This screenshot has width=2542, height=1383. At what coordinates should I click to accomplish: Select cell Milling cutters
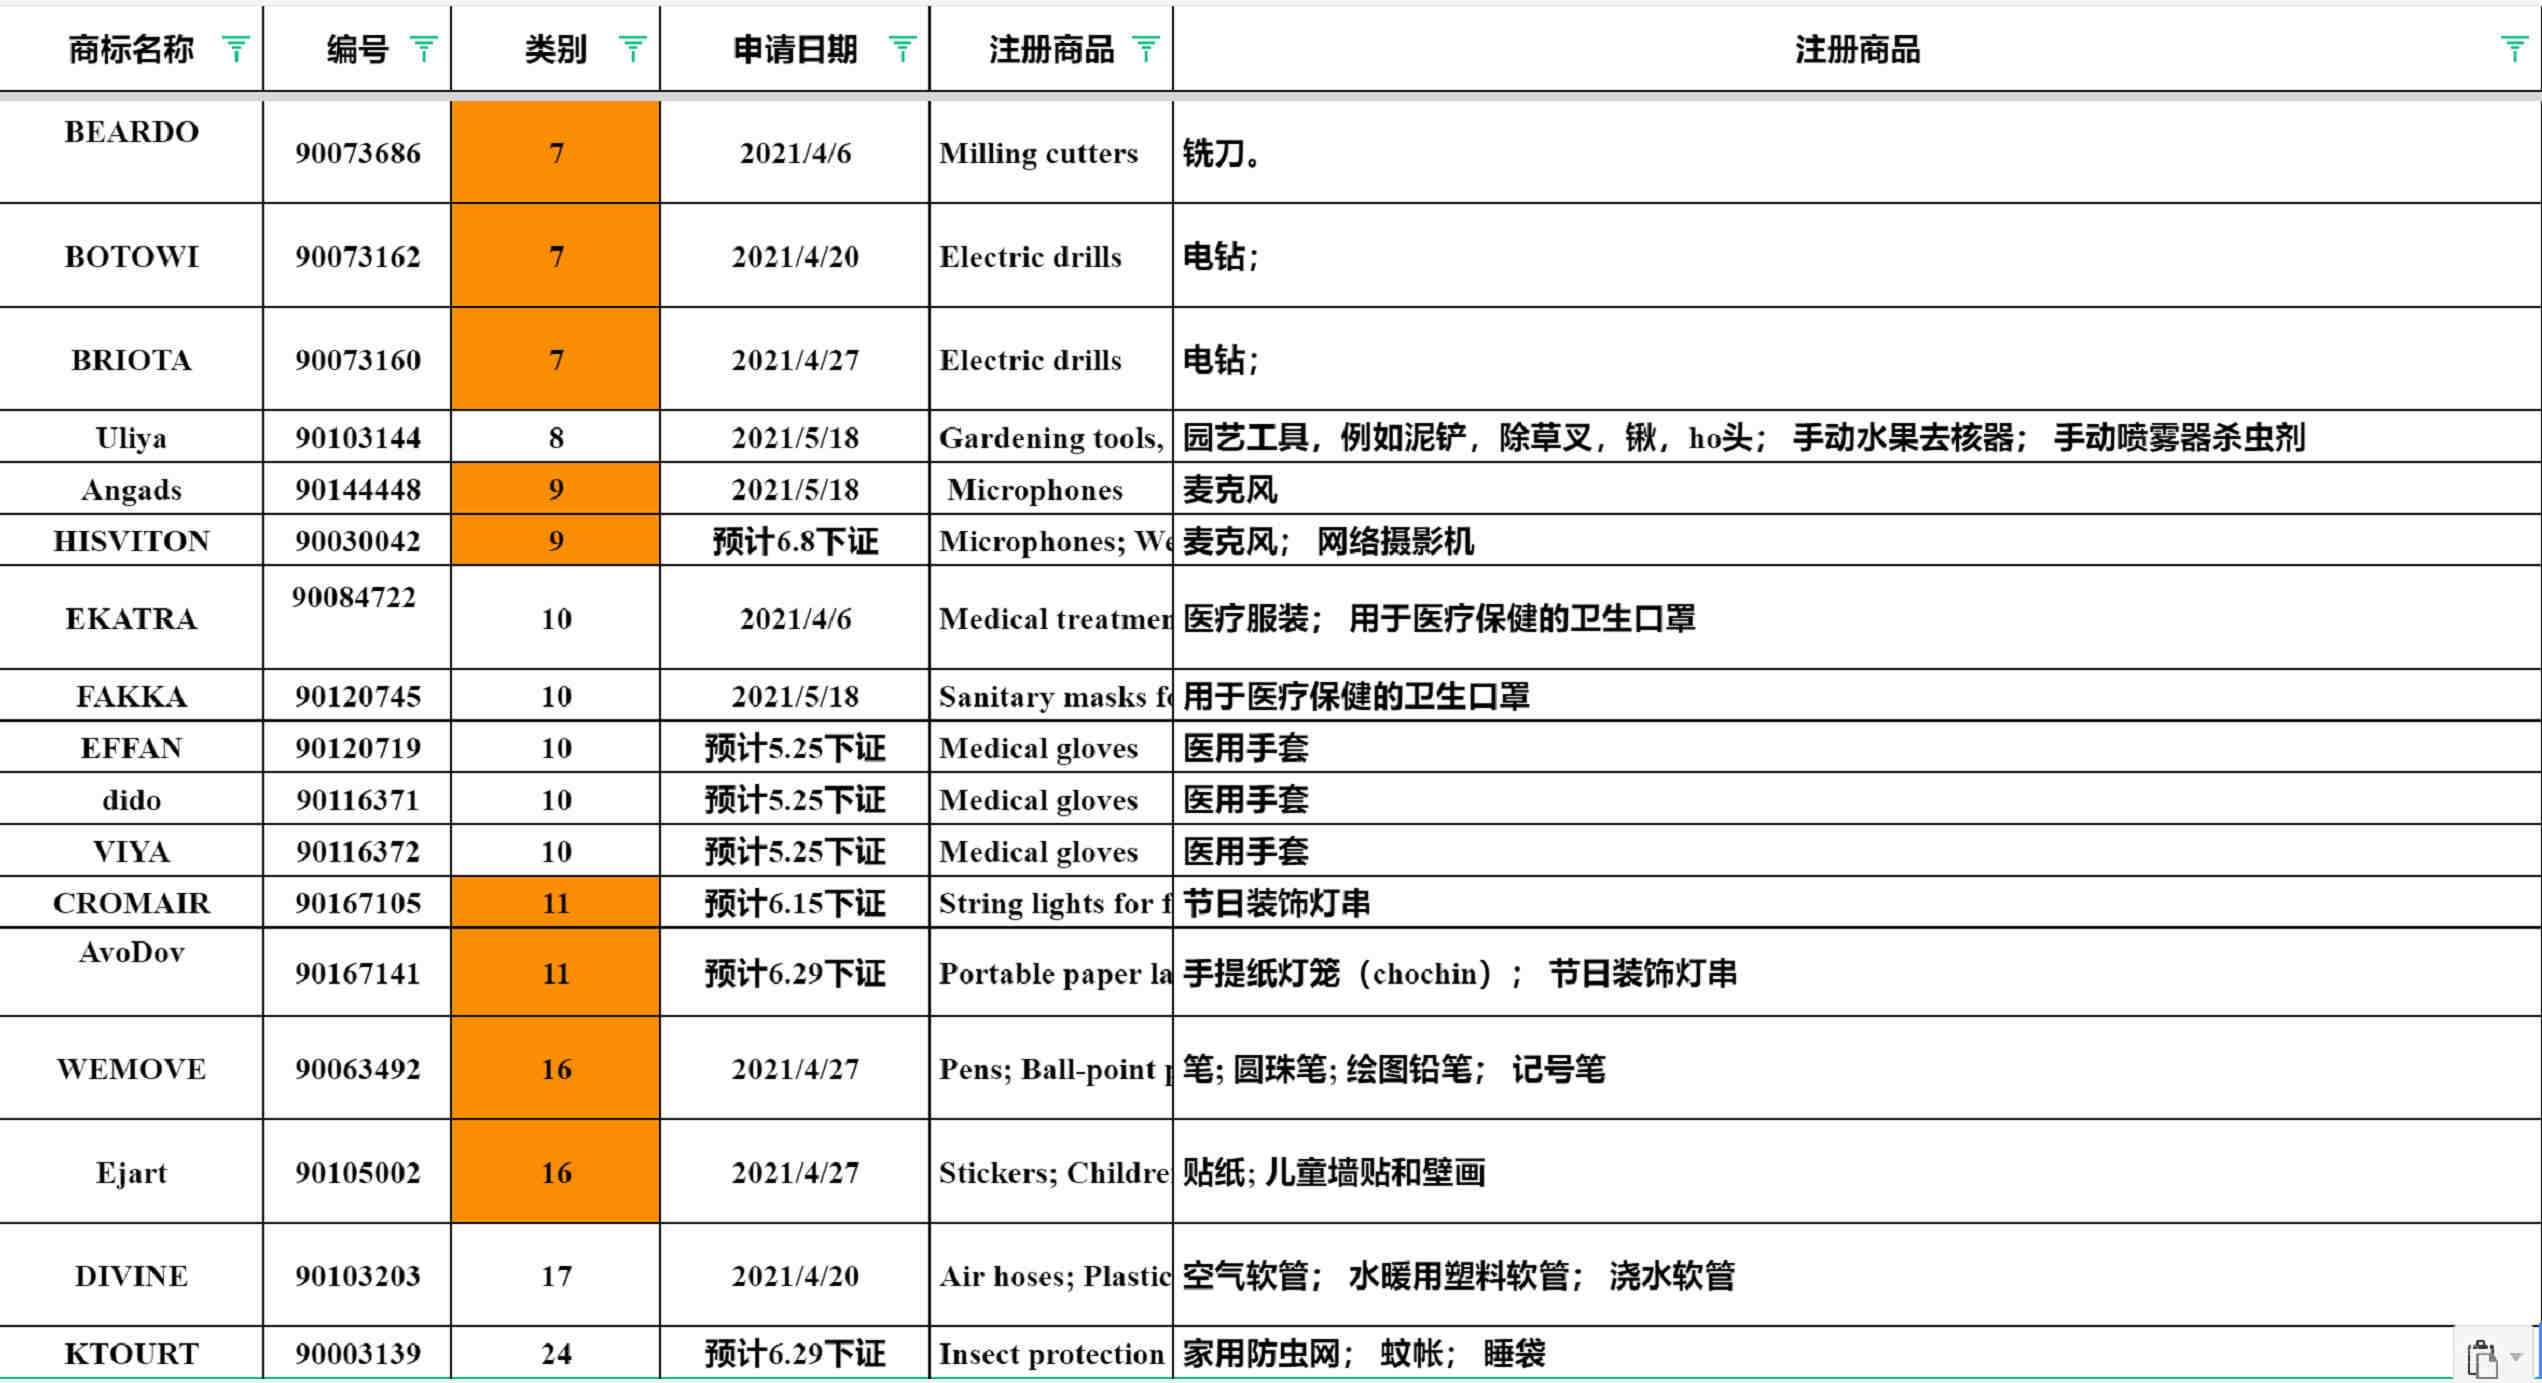click(1051, 152)
